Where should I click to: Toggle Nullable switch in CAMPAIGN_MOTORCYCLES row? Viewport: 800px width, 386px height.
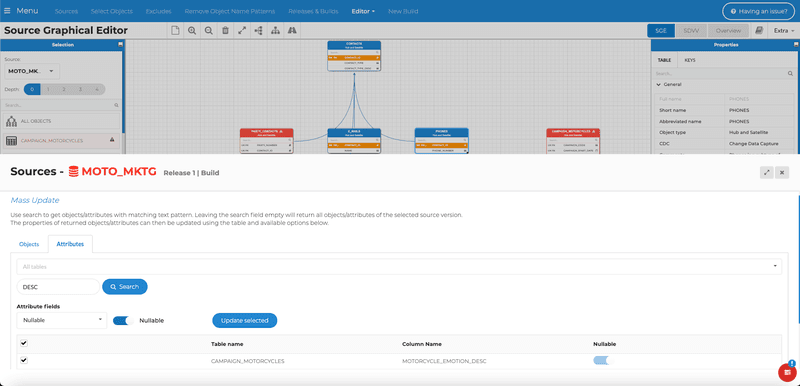pos(603,361)
